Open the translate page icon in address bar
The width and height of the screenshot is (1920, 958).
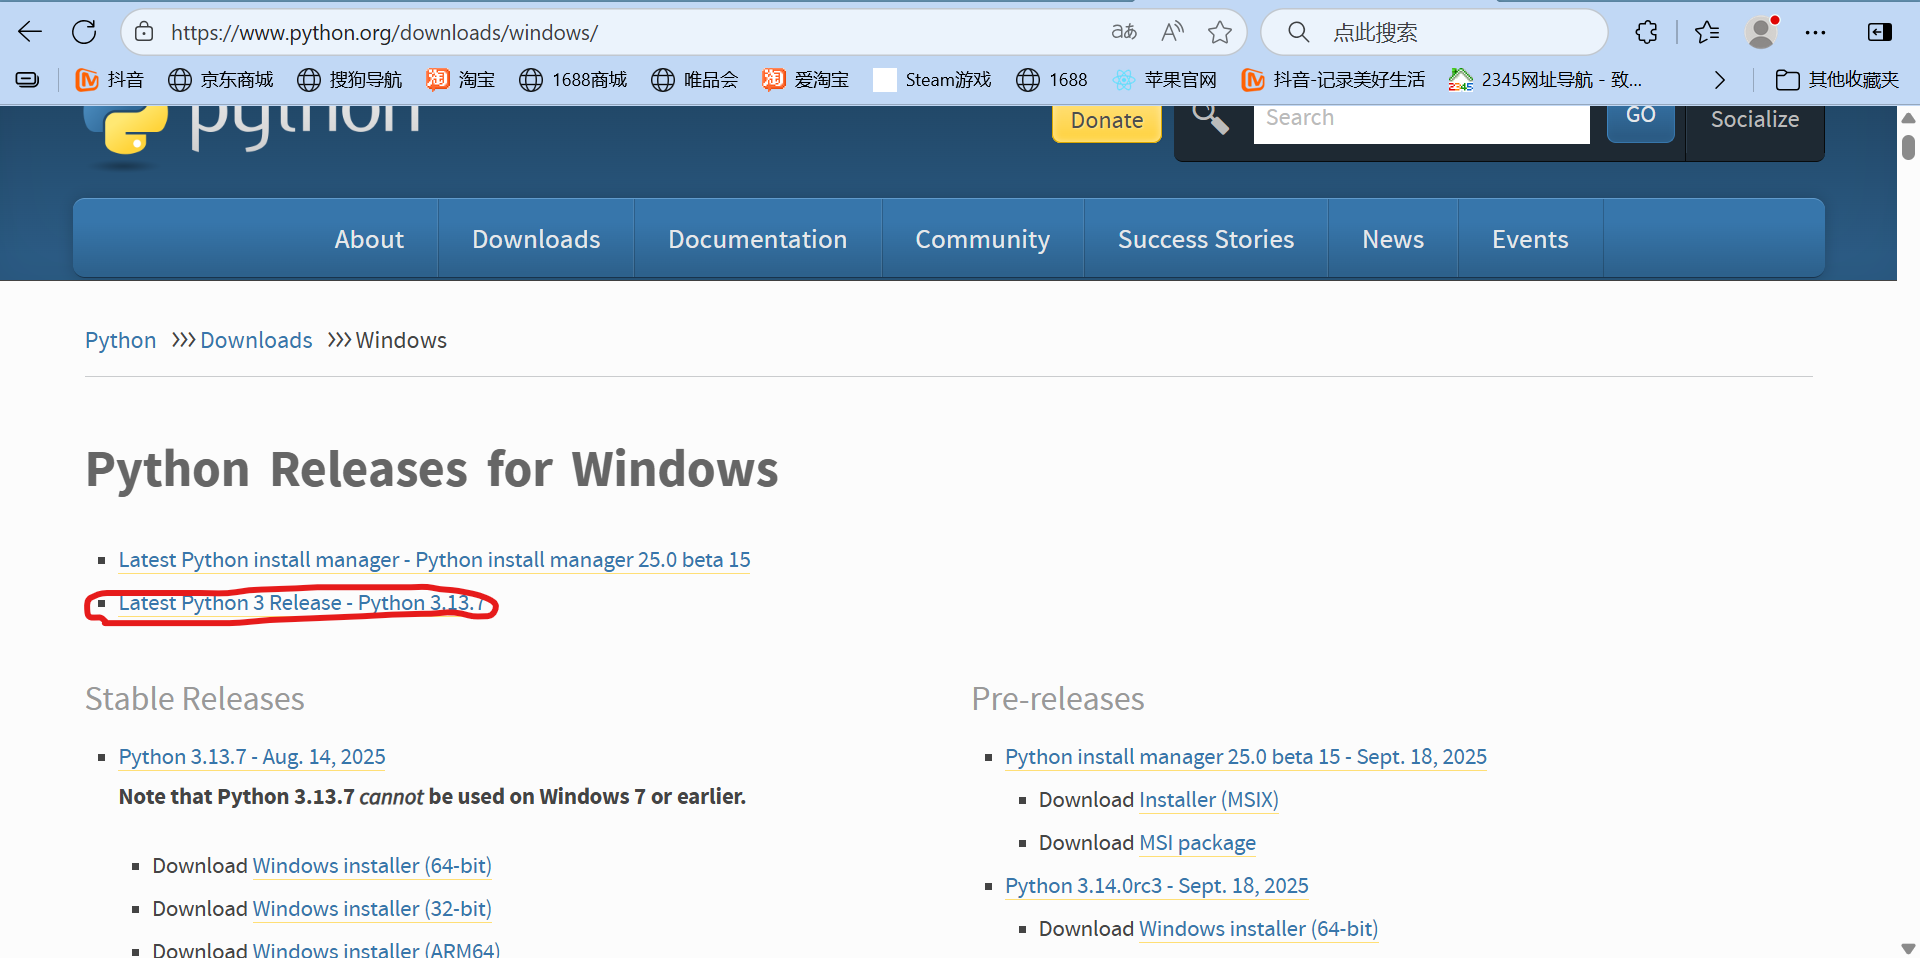pyautogui.click(x=1124, y=32)
